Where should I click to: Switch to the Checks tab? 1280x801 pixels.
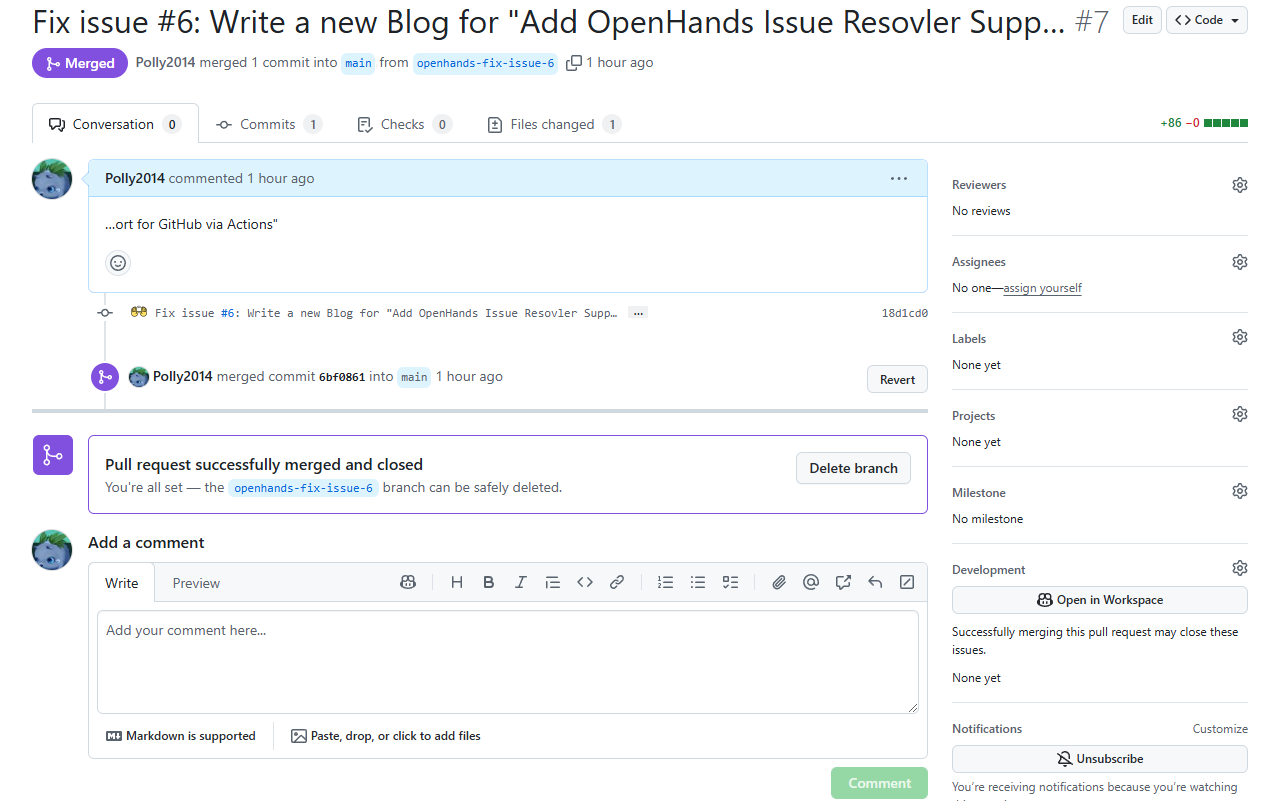pos(403,124)
